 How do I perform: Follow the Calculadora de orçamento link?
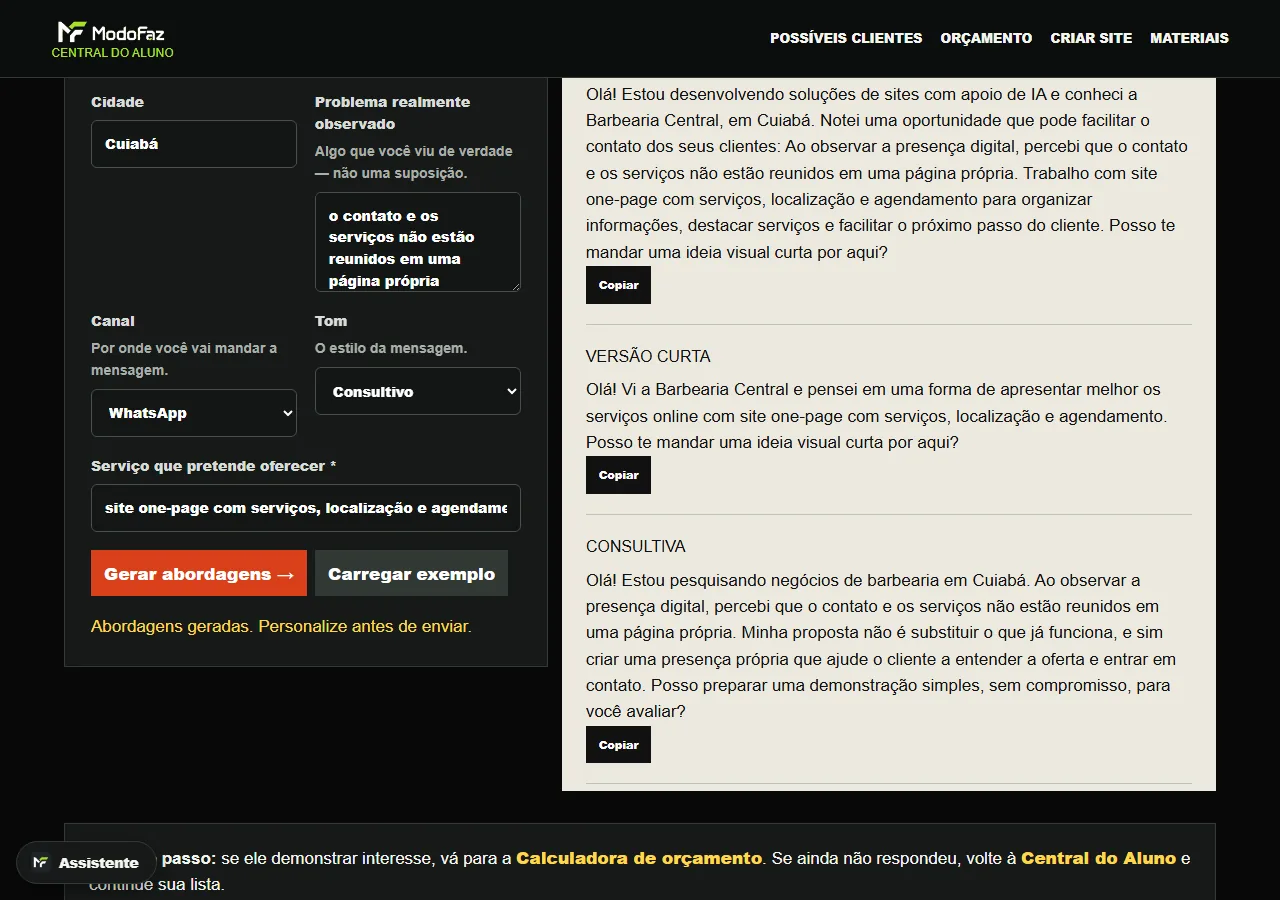[639, 858]
